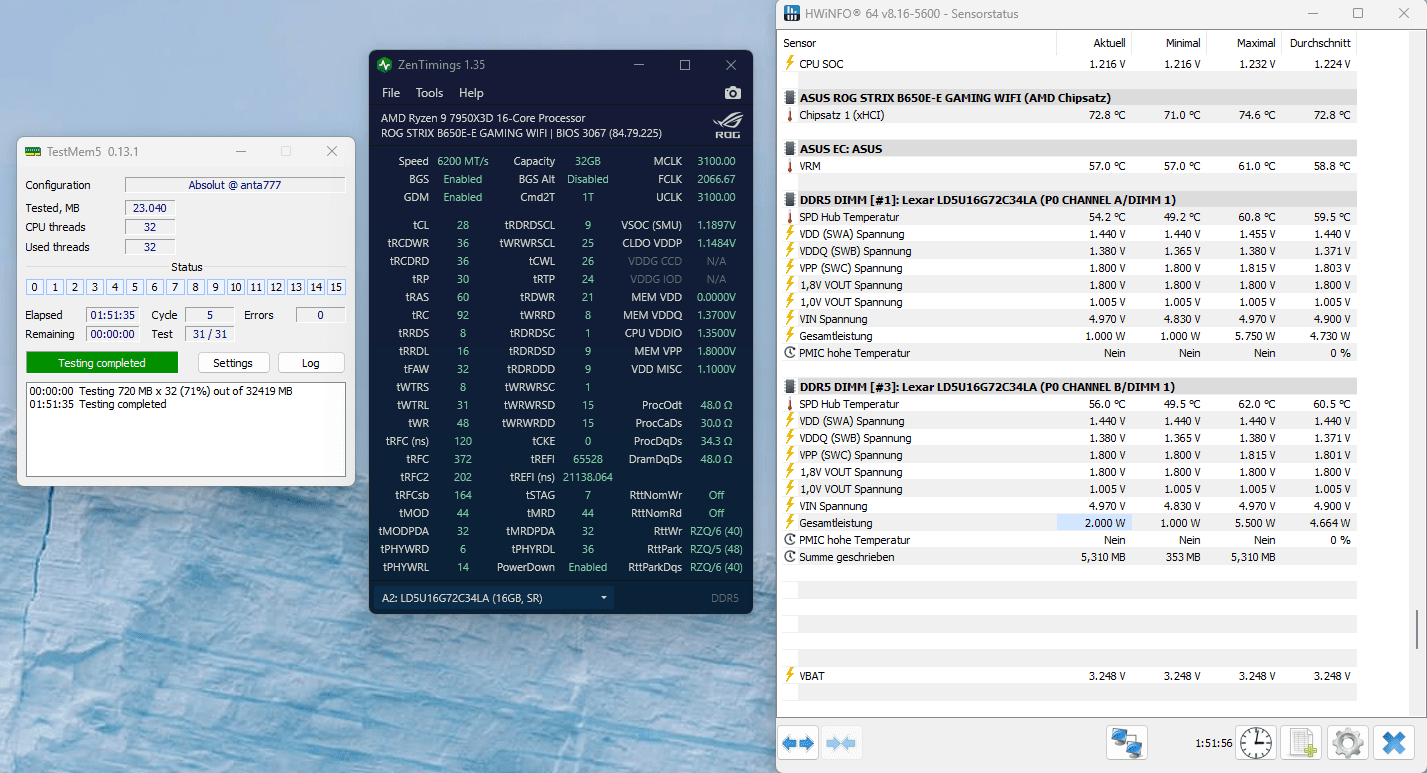The image size is (1427, 773).
Task: Click the FCLK value 2066.67
Action: coord(716,179)
